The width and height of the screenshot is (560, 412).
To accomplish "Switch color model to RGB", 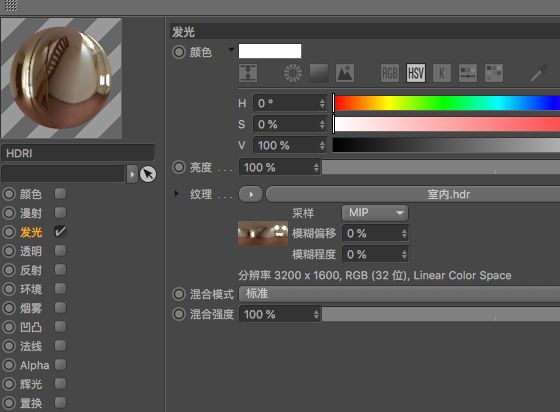I will 390,73.
